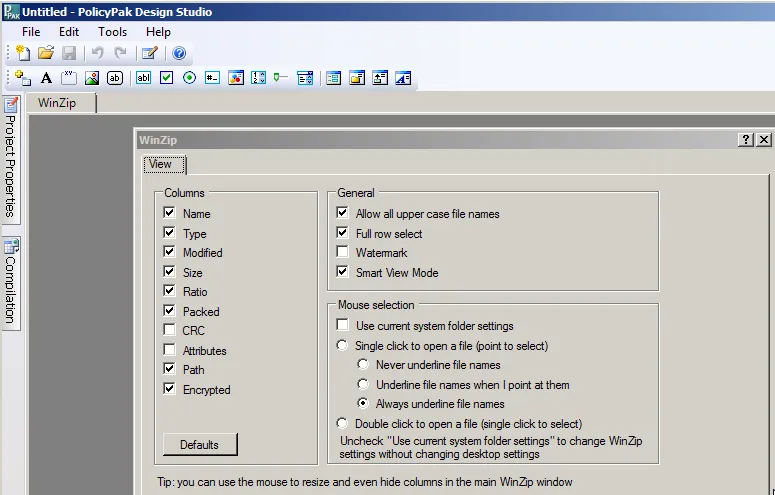Select the Label tool (letter A icon)
775x495 pixels.
pos(46,78)
